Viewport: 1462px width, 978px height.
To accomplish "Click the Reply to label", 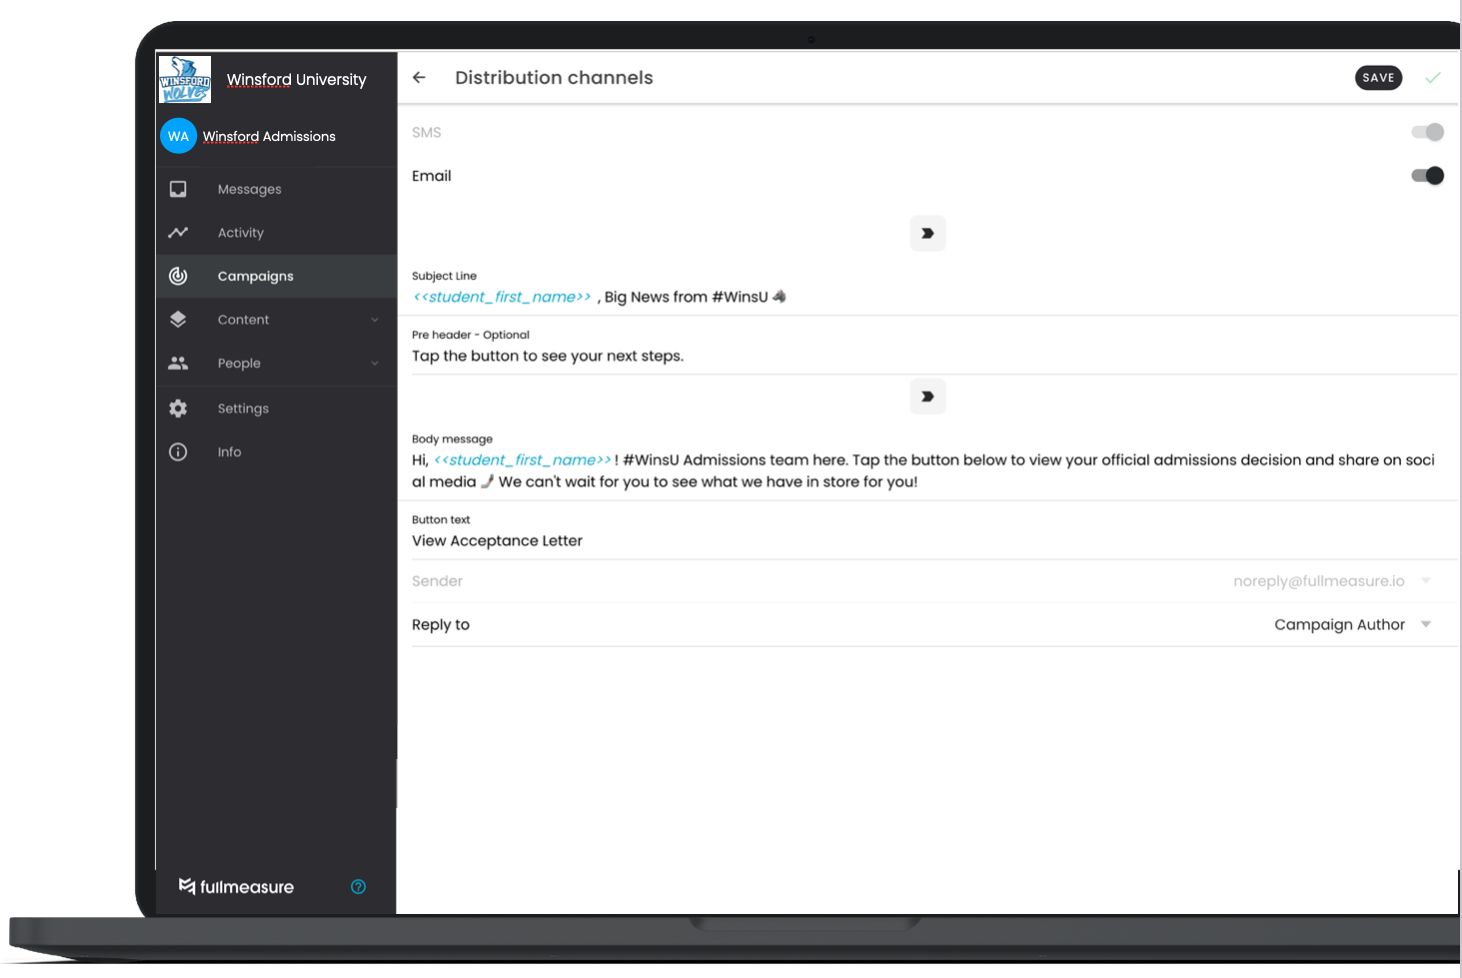I will coord(441,624).
